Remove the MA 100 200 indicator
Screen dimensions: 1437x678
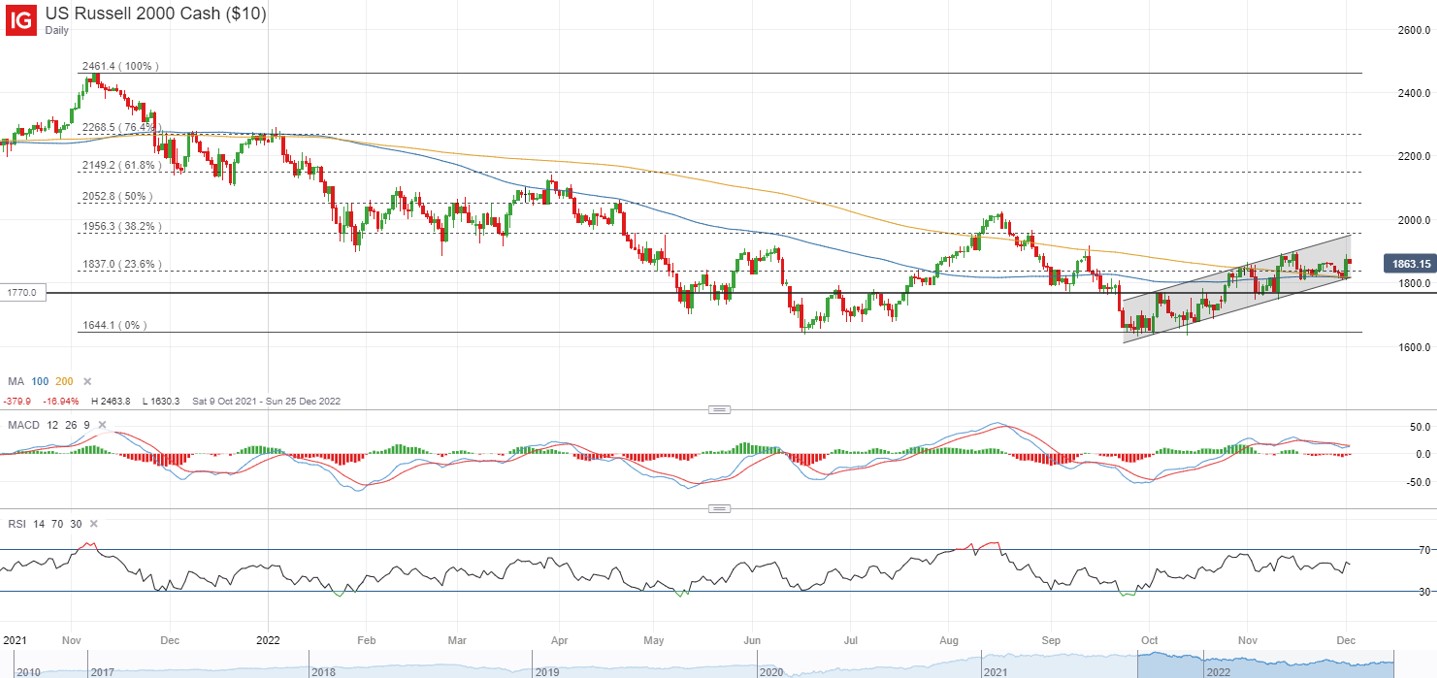[x=87, y=381]
